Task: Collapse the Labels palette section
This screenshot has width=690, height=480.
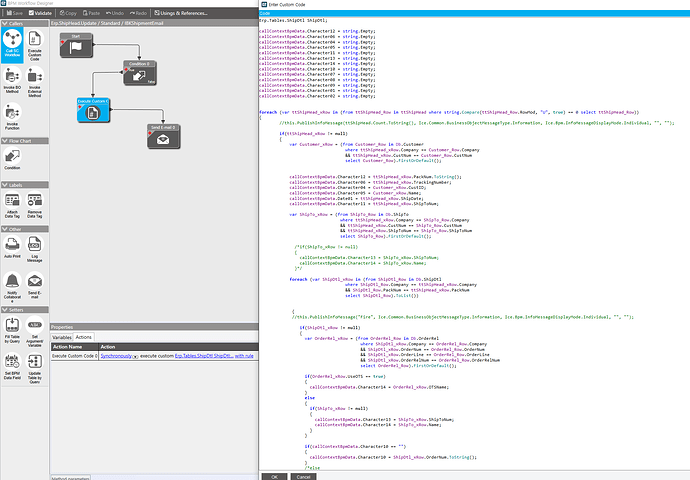Action: coord(5,185)
